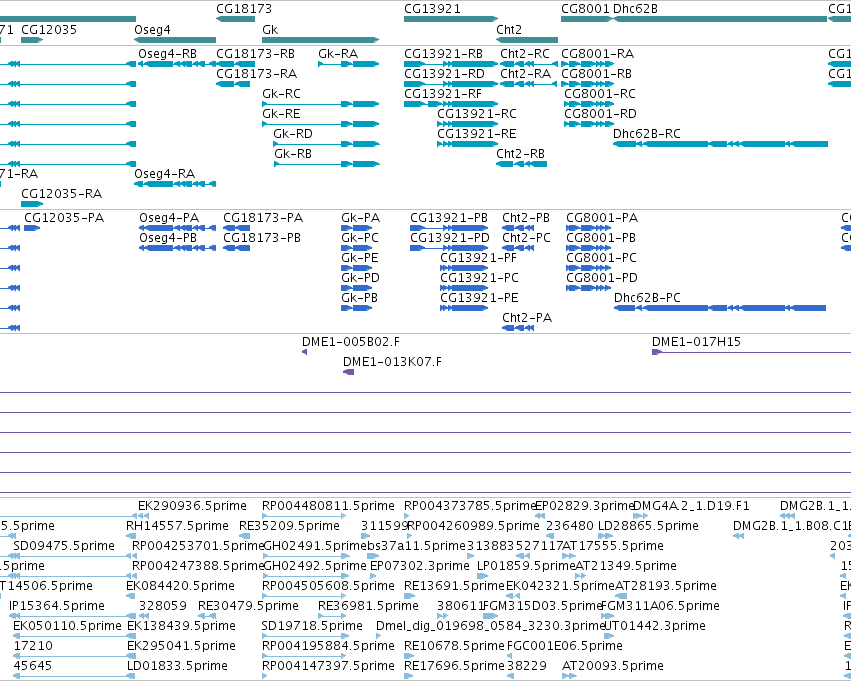Screen dimensions: 851x681
Task: Click EST AT20093.5prime
Action: (x=569, y=676)
